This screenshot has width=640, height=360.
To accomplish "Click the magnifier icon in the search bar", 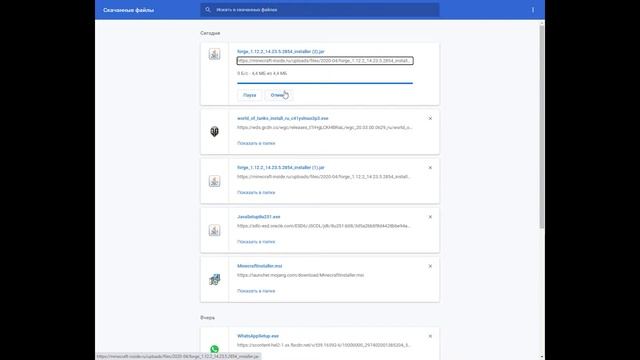I will point(208,9).
